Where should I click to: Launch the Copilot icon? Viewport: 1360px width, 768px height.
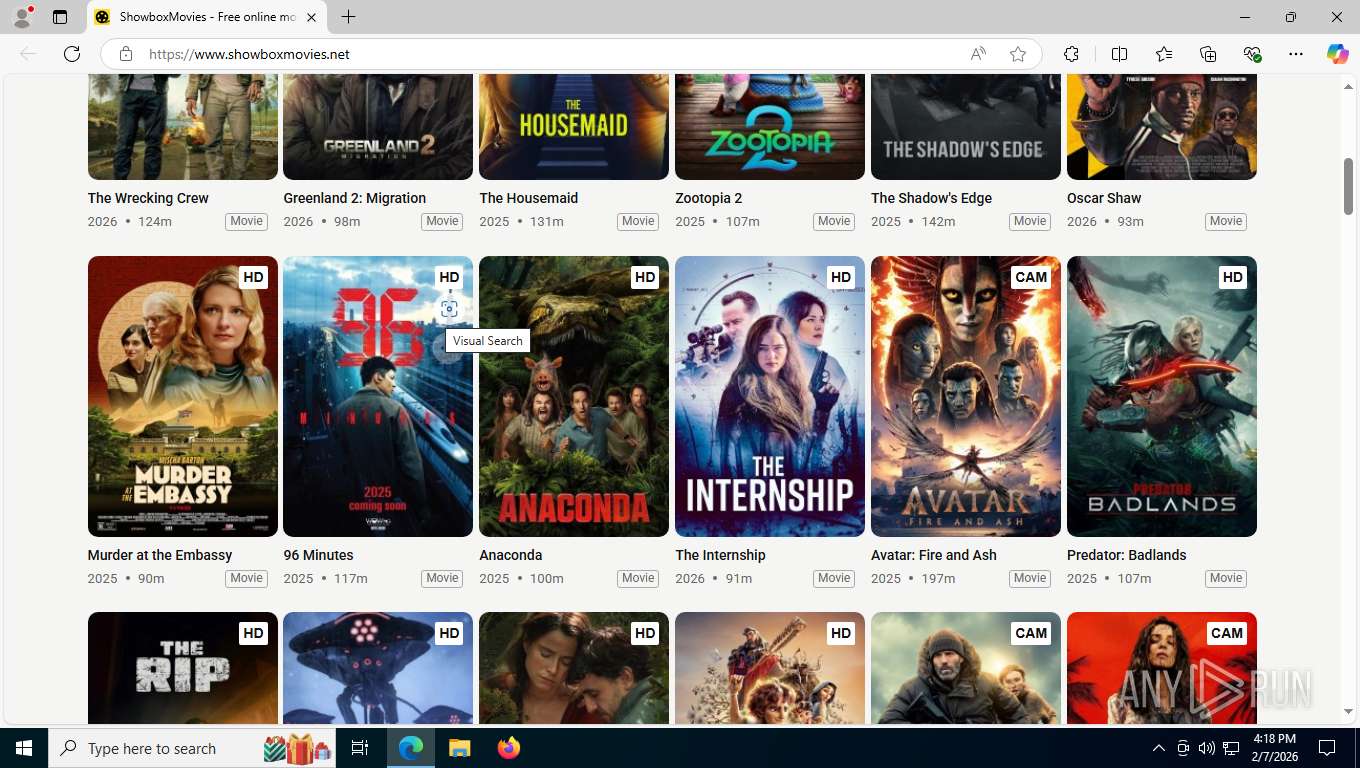(1337, 54)
